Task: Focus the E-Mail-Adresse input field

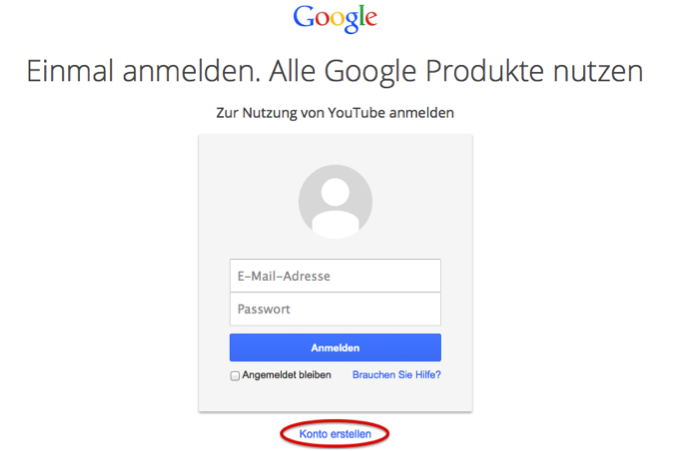Action: coord(335,276)
